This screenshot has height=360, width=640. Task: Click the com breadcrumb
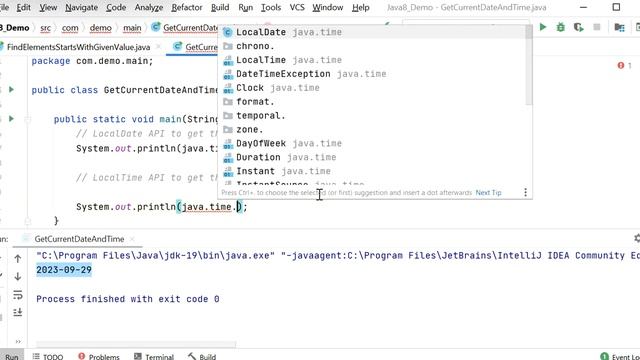[x=70, y=28]
